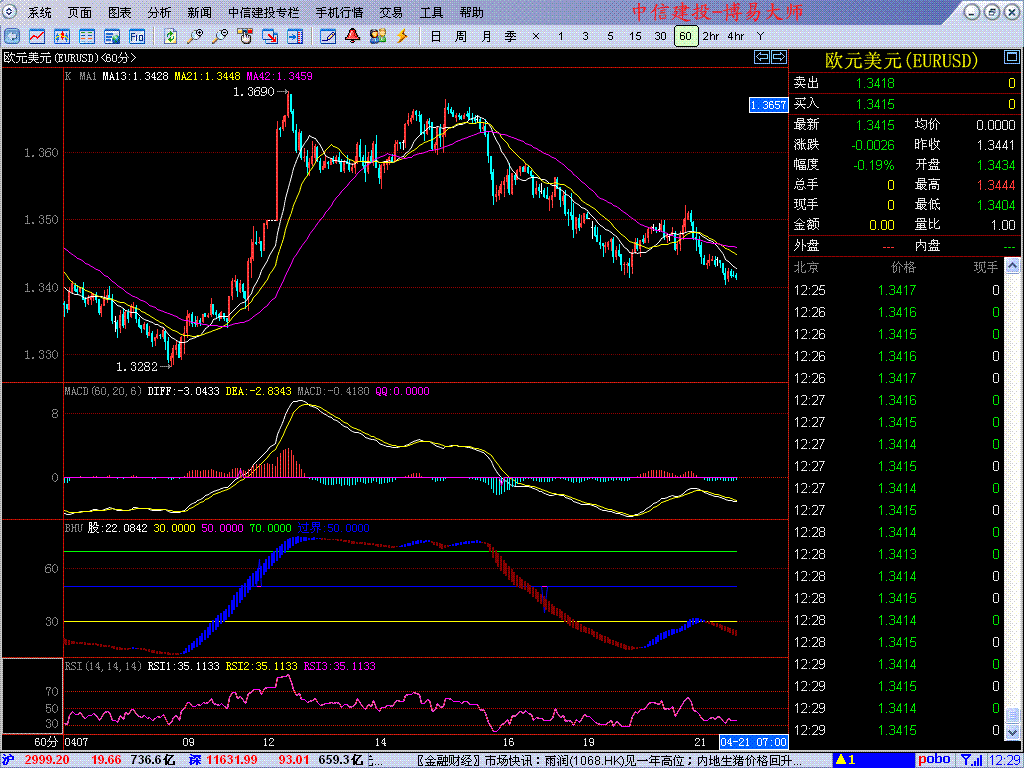This screenshot has height=768, width=1024.
Task: Switch chart to the 4hr period
Action: click(736, 36)
